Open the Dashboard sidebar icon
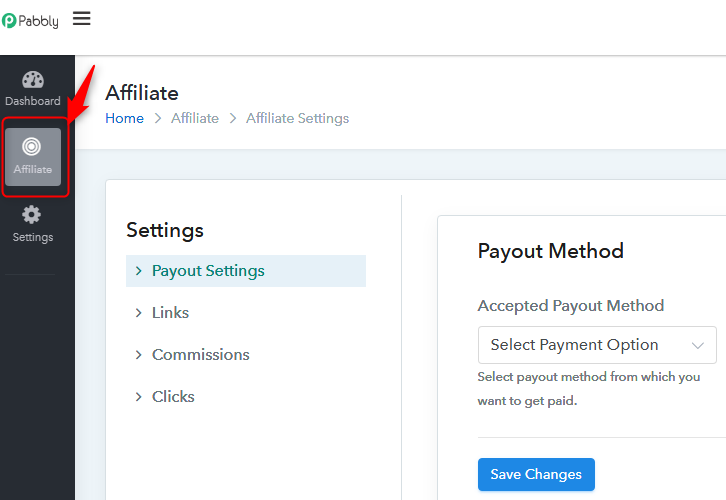Image resolution: width=726 pixels, height=500 pixels. tap(33, 81)
